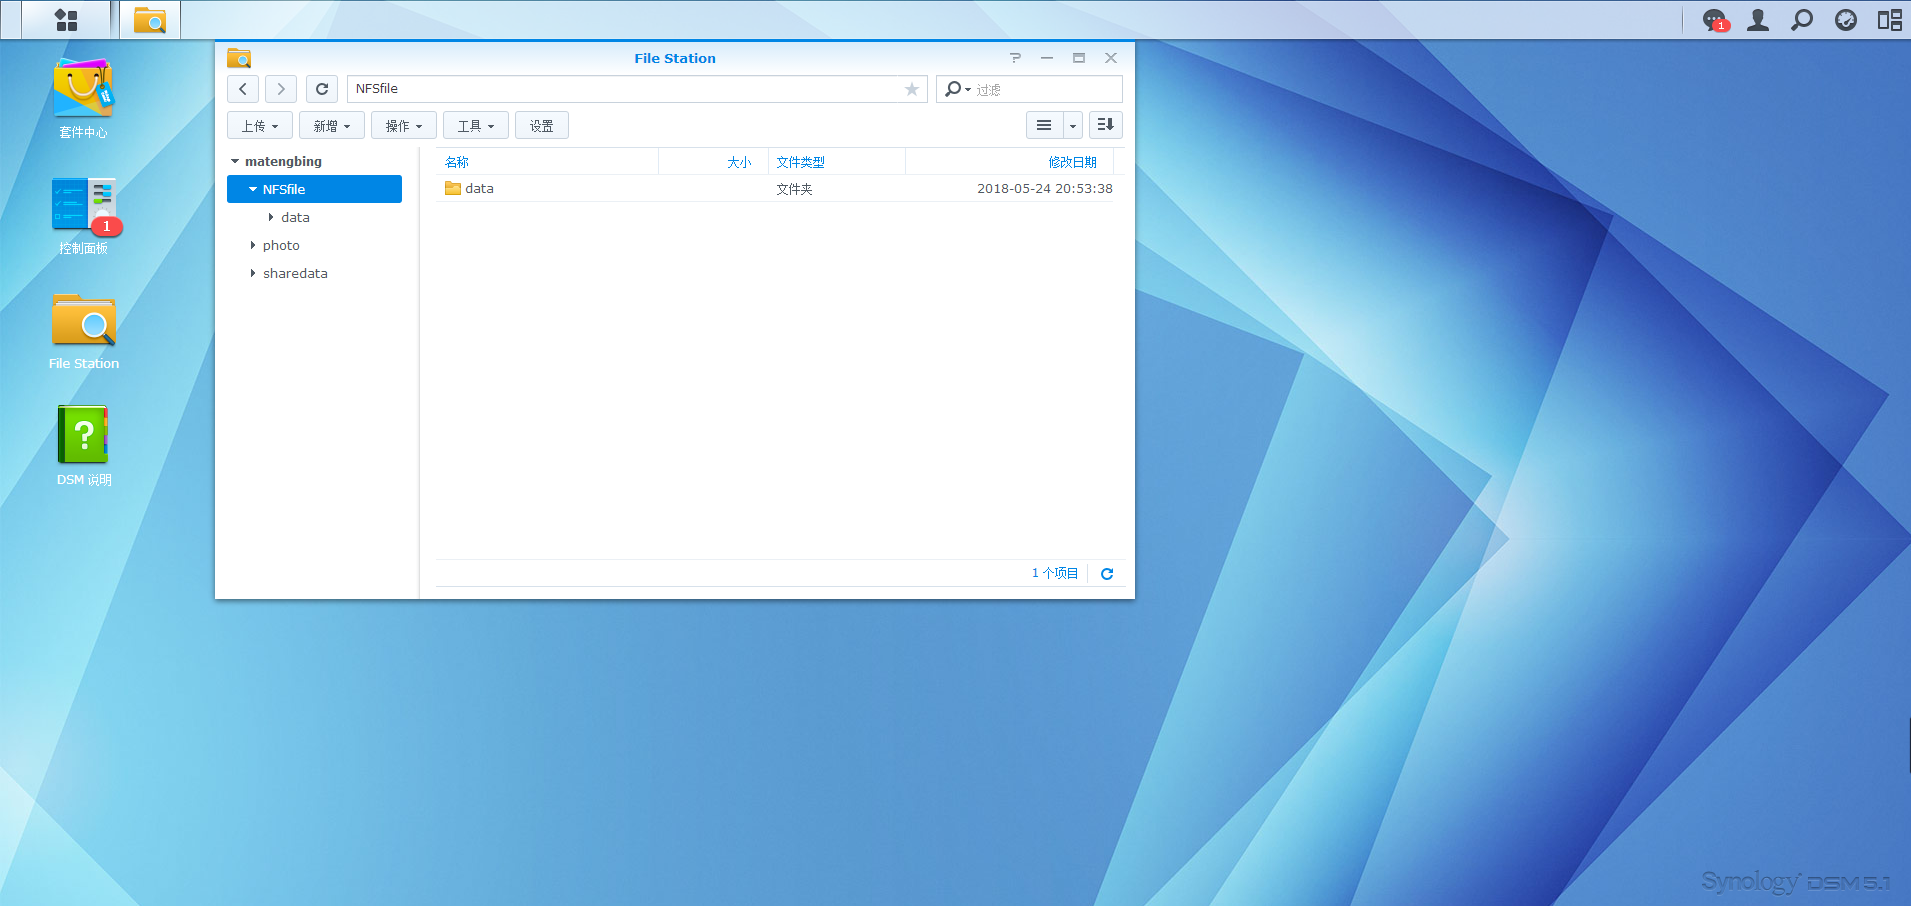Image resolution: width=1911 pixels, height=906 pixels.
Task: Select the data subfolder in tree
Action: pos(295,217)
